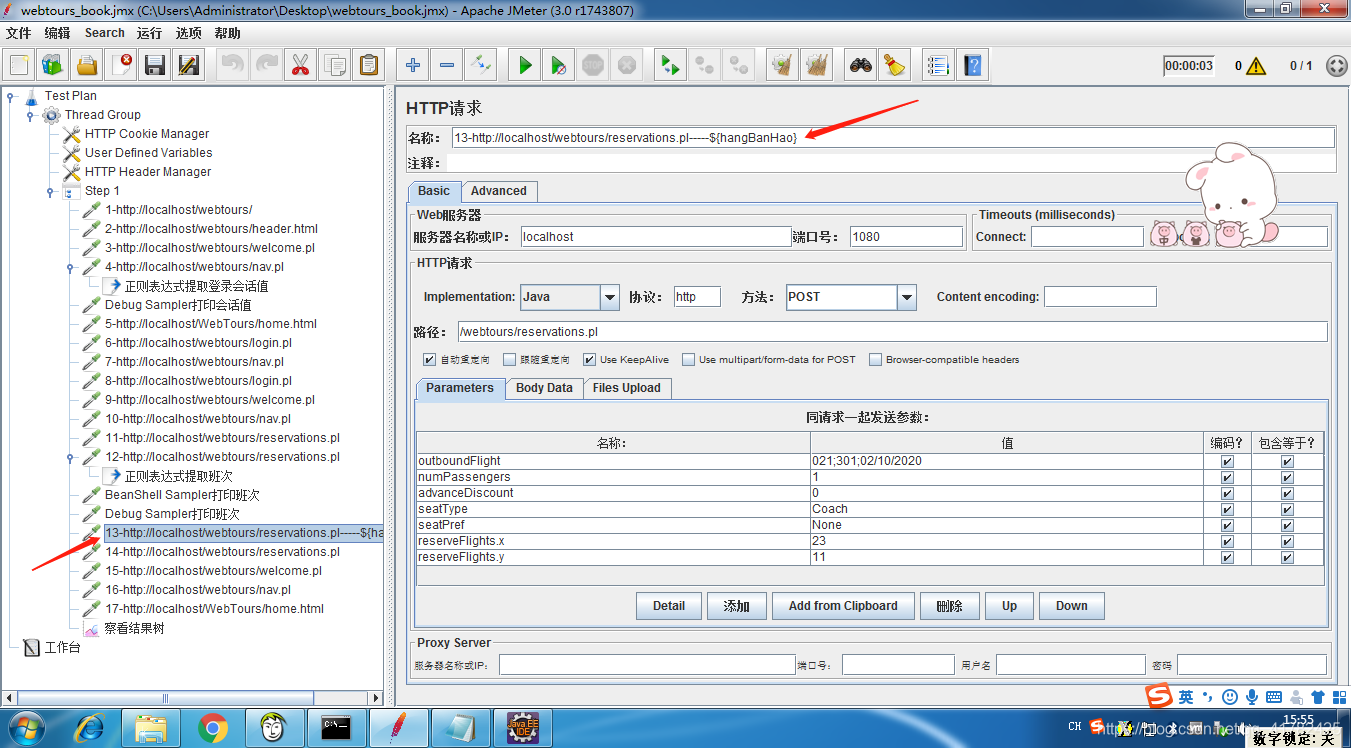The width and height of the screenshot is (1351, 748).
Task: Collapse the Step 1 controller node
Action: (51, 191)
